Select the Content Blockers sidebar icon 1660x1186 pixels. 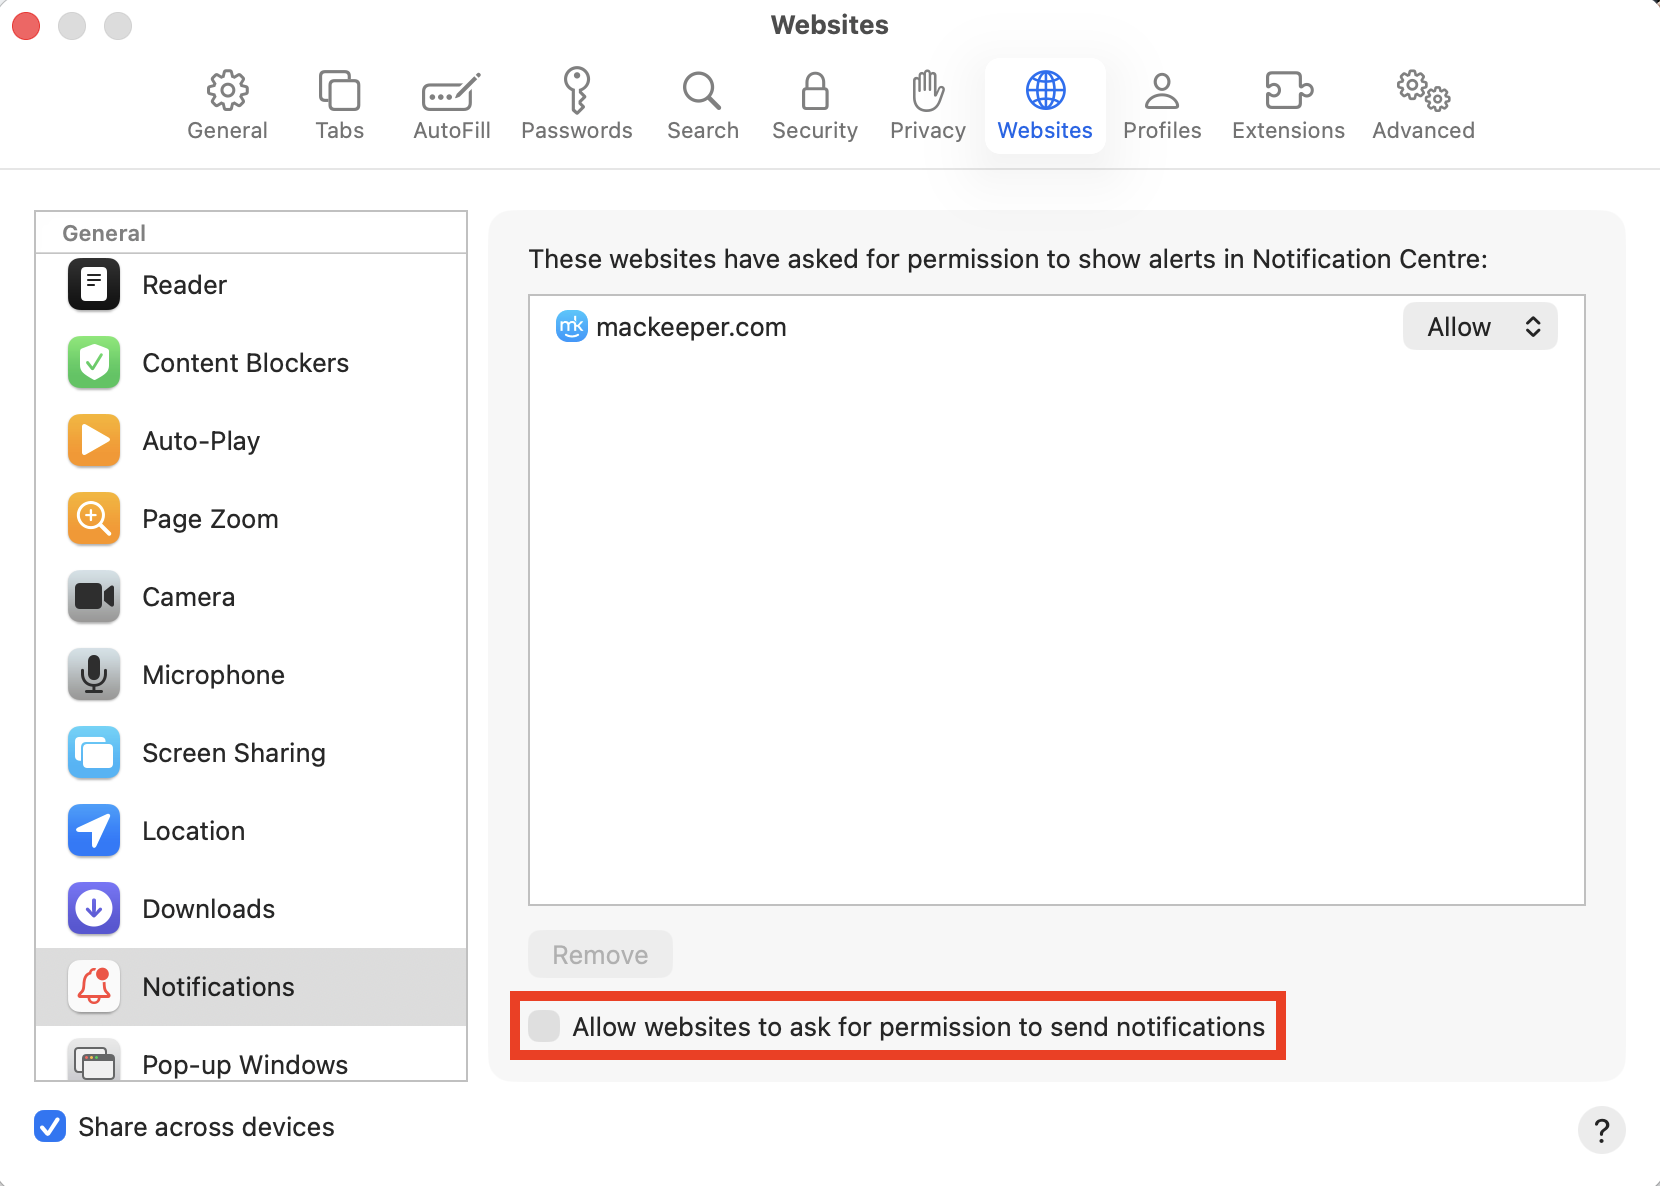tap(245, 362)
